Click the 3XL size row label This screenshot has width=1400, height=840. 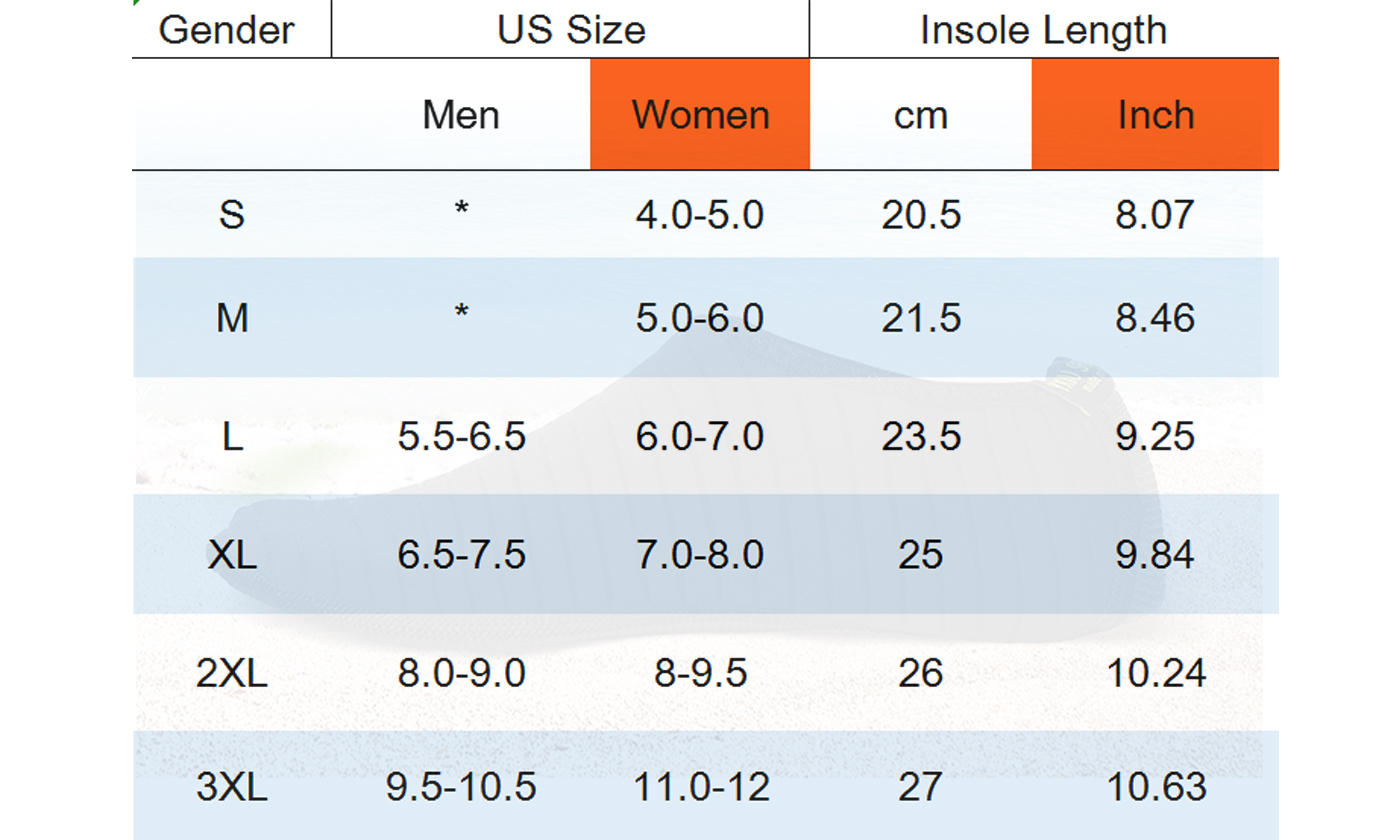point(231,787)
